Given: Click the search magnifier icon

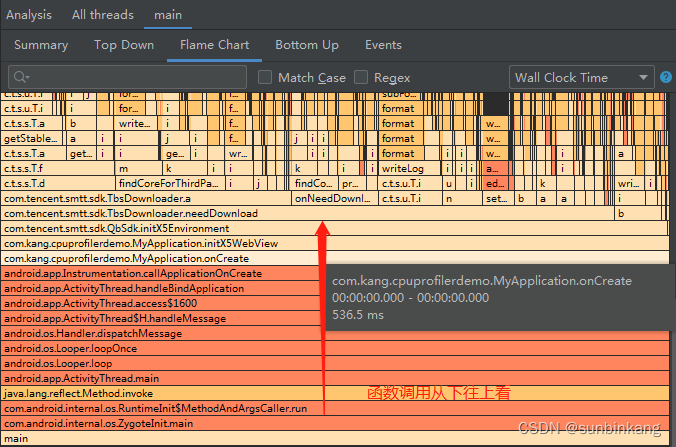Looking at the screenshot, I should coord(21,77).
